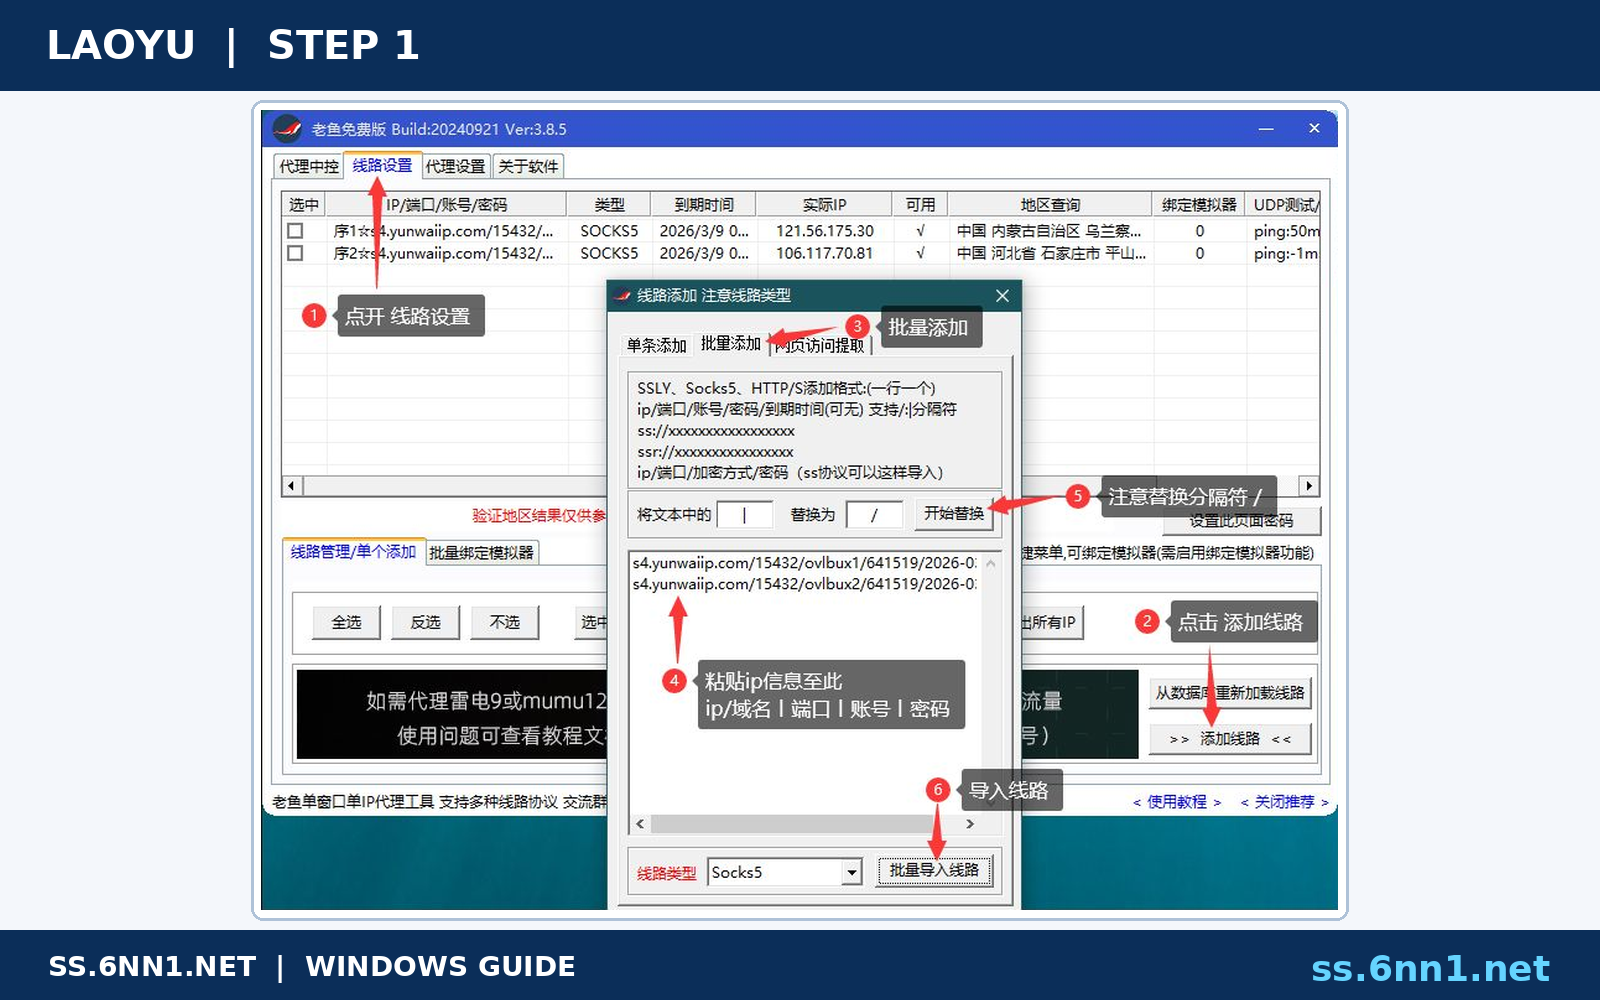Click the 替换为 input field
The height and width of the screenshot is (1000, 1600).
coord(874,514)
